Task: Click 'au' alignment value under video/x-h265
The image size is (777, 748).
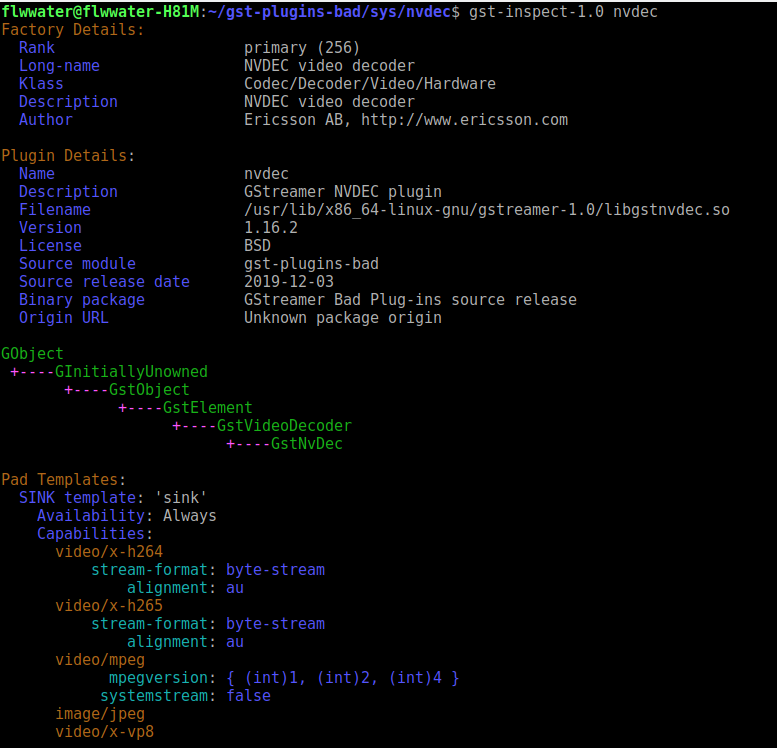Action: [234, 642]
